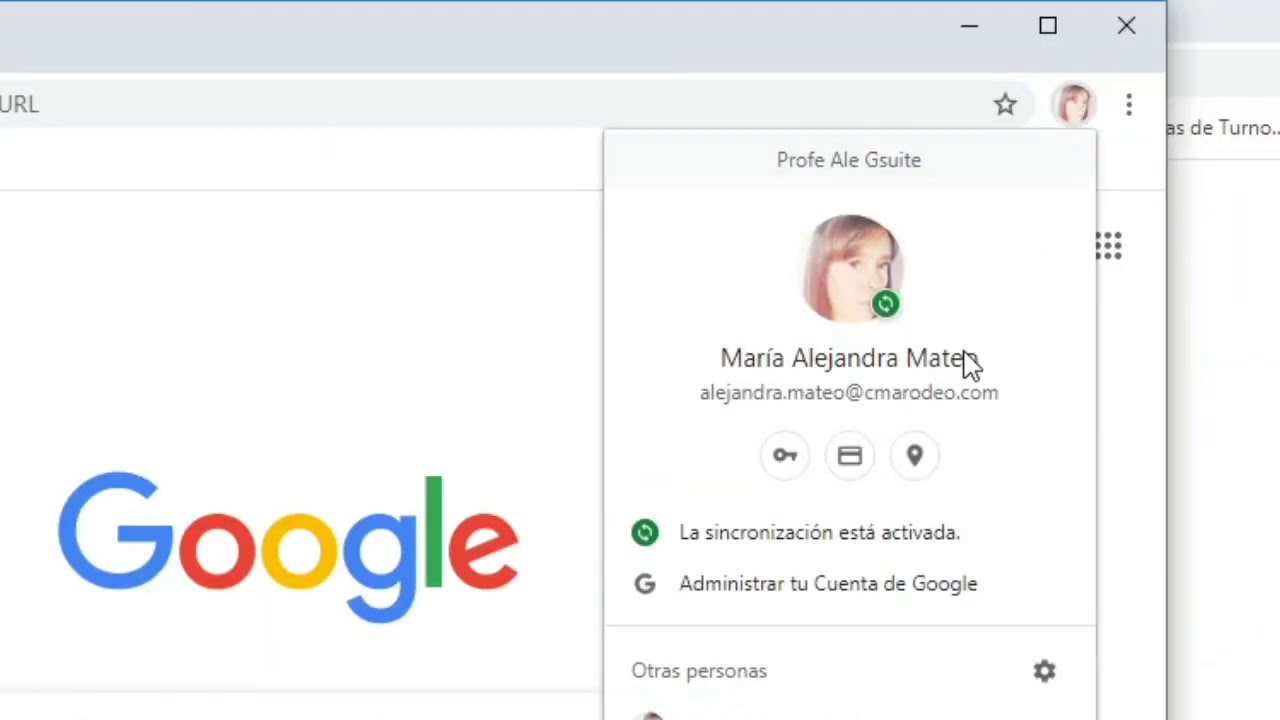This screenshot has width=1280, height=720.
Task: Close the Chrome window
Action: pyautogui.click(x=1127, y=26)
